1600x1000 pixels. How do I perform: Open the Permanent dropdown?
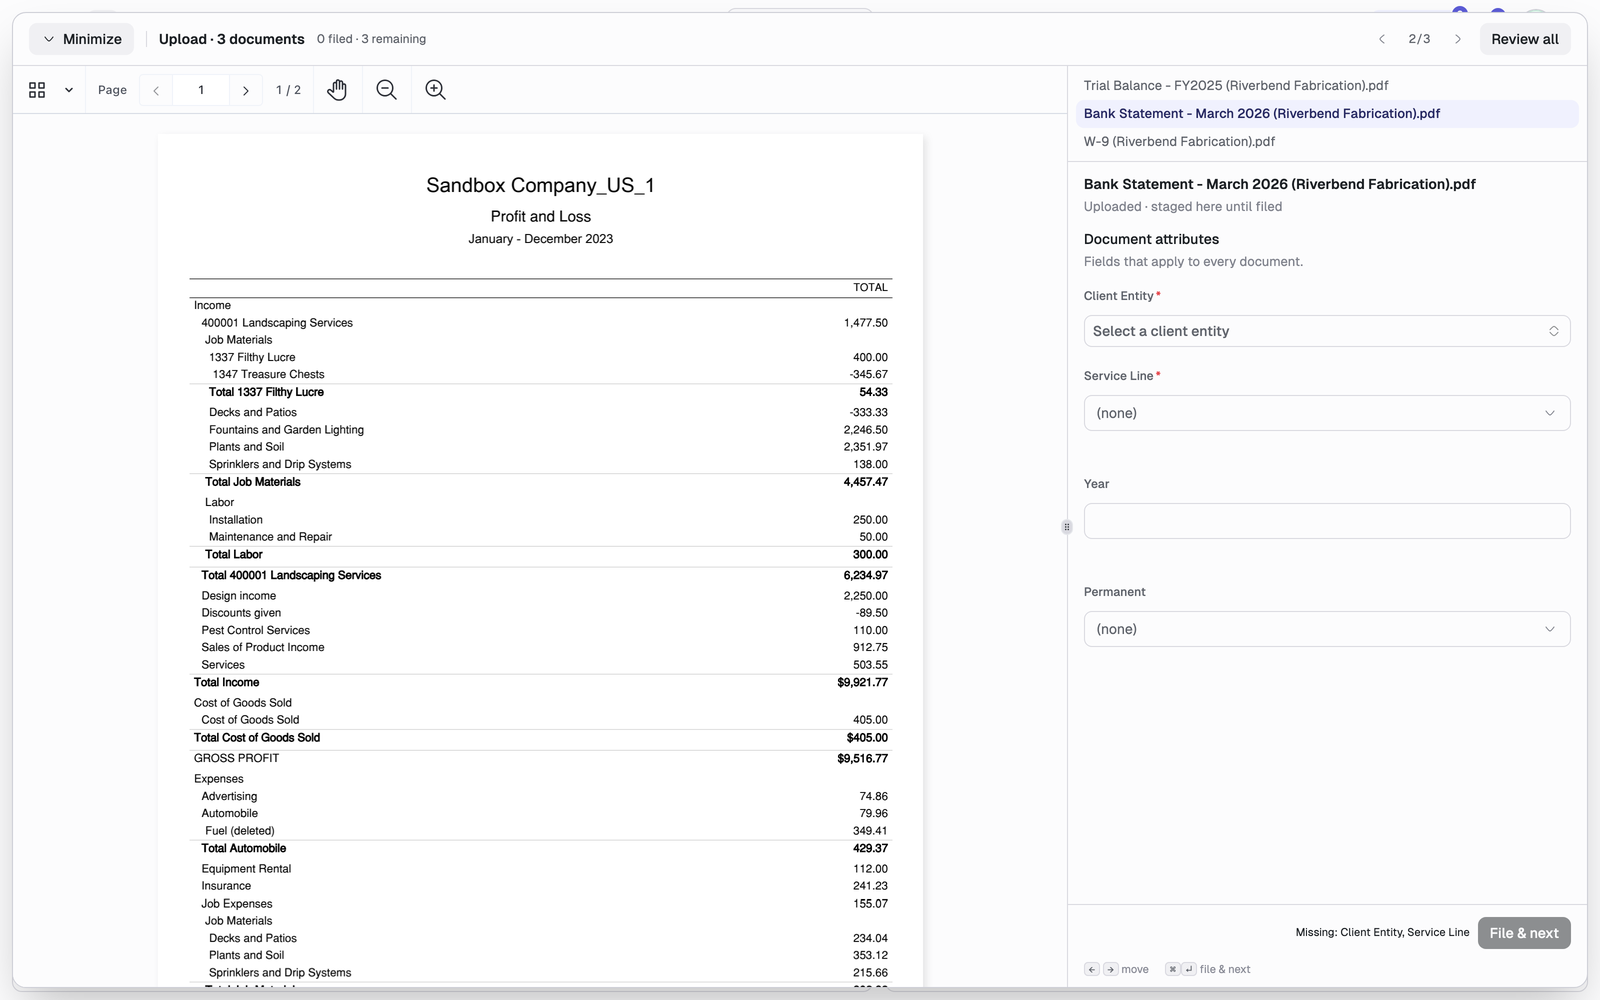pyautogui.click(x=1327, y=629)
